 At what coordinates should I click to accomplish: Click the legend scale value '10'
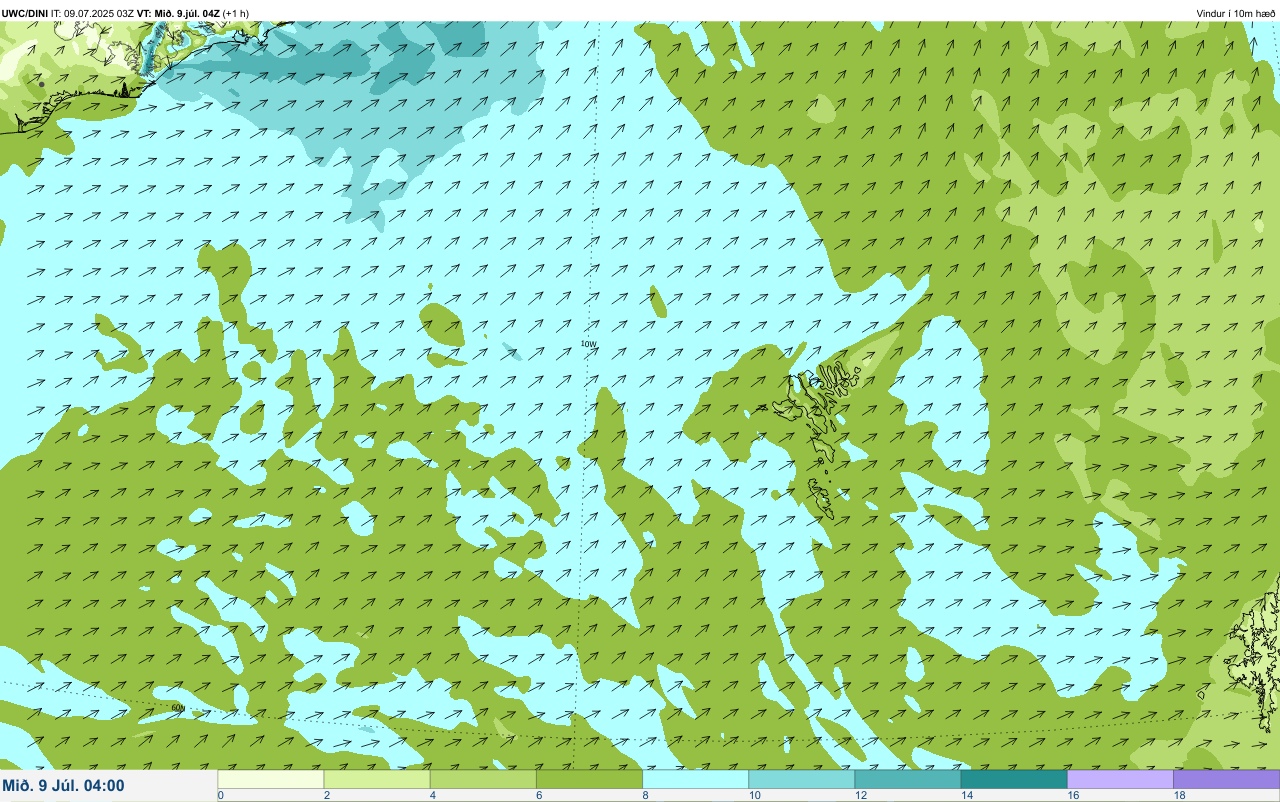pyautogui.click(x=754, y=796)
